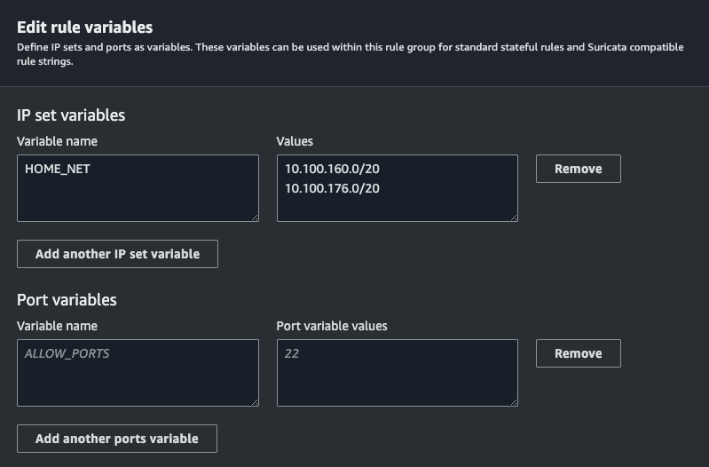Image resolution: width=709 pixels, height=467 pixels.
Task: Click the ALLOW_PORTS variable name field
Action: click(x=138, y=373)
